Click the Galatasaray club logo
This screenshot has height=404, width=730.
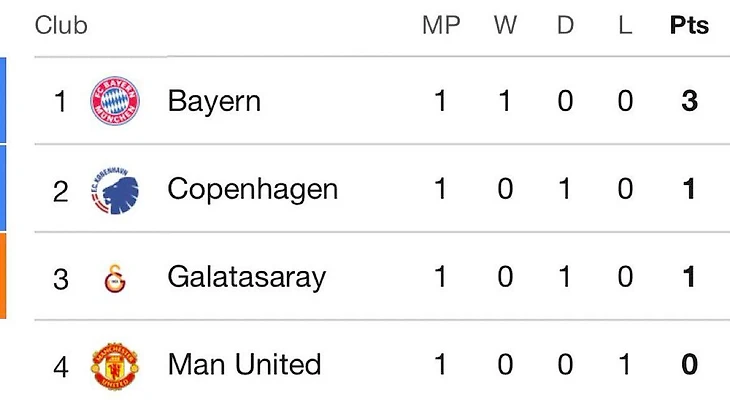tap(115, 278)
